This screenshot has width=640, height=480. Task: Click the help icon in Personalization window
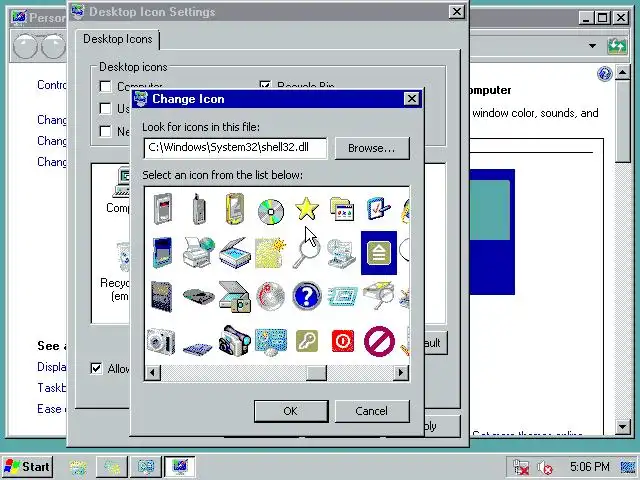pos(604,74)
